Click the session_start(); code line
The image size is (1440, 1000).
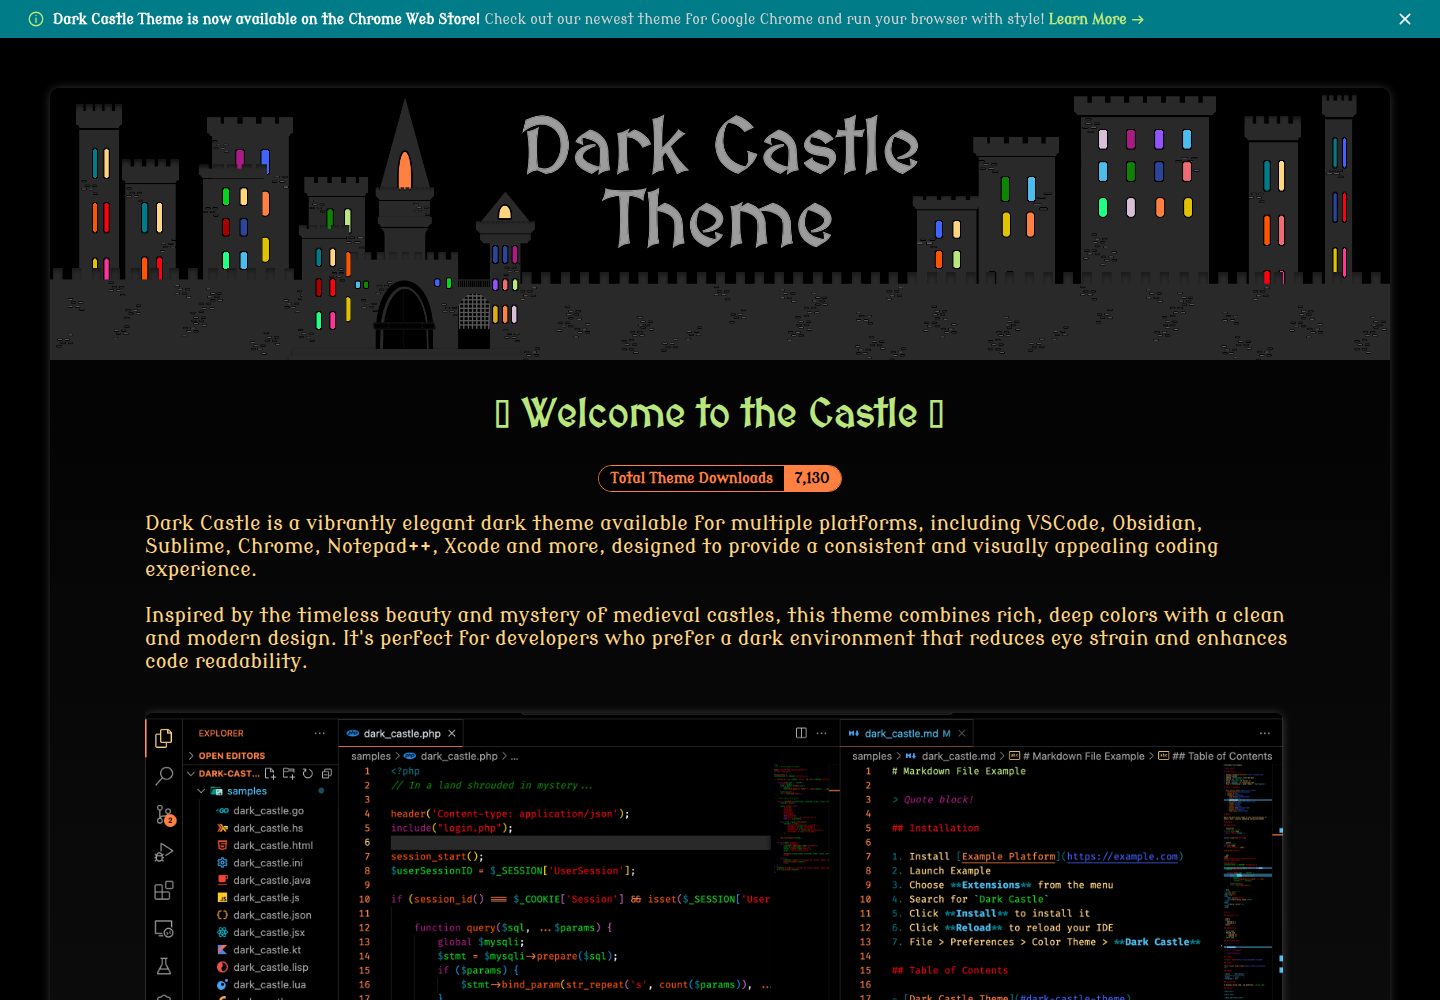click(437, 856)
